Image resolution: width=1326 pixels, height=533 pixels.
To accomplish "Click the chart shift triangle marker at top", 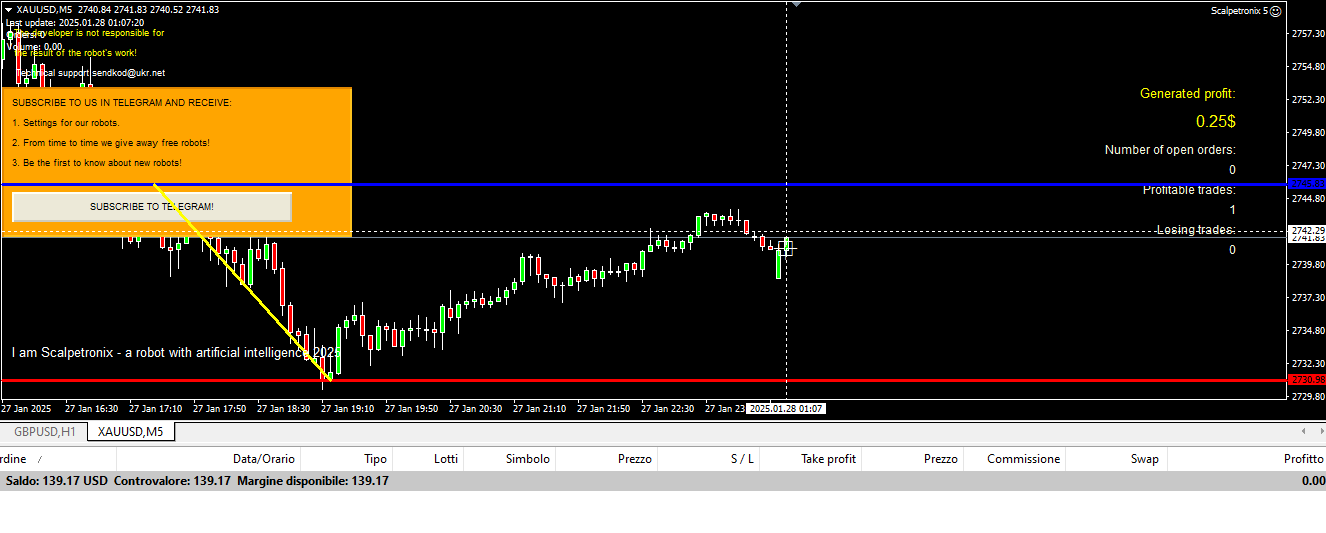I will (796, 4).
